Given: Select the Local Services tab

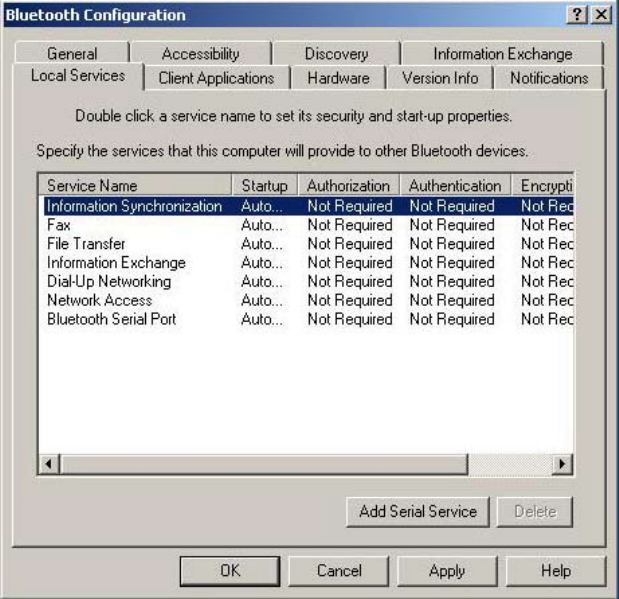Looking at the screenshot, I should click(78, 76).
